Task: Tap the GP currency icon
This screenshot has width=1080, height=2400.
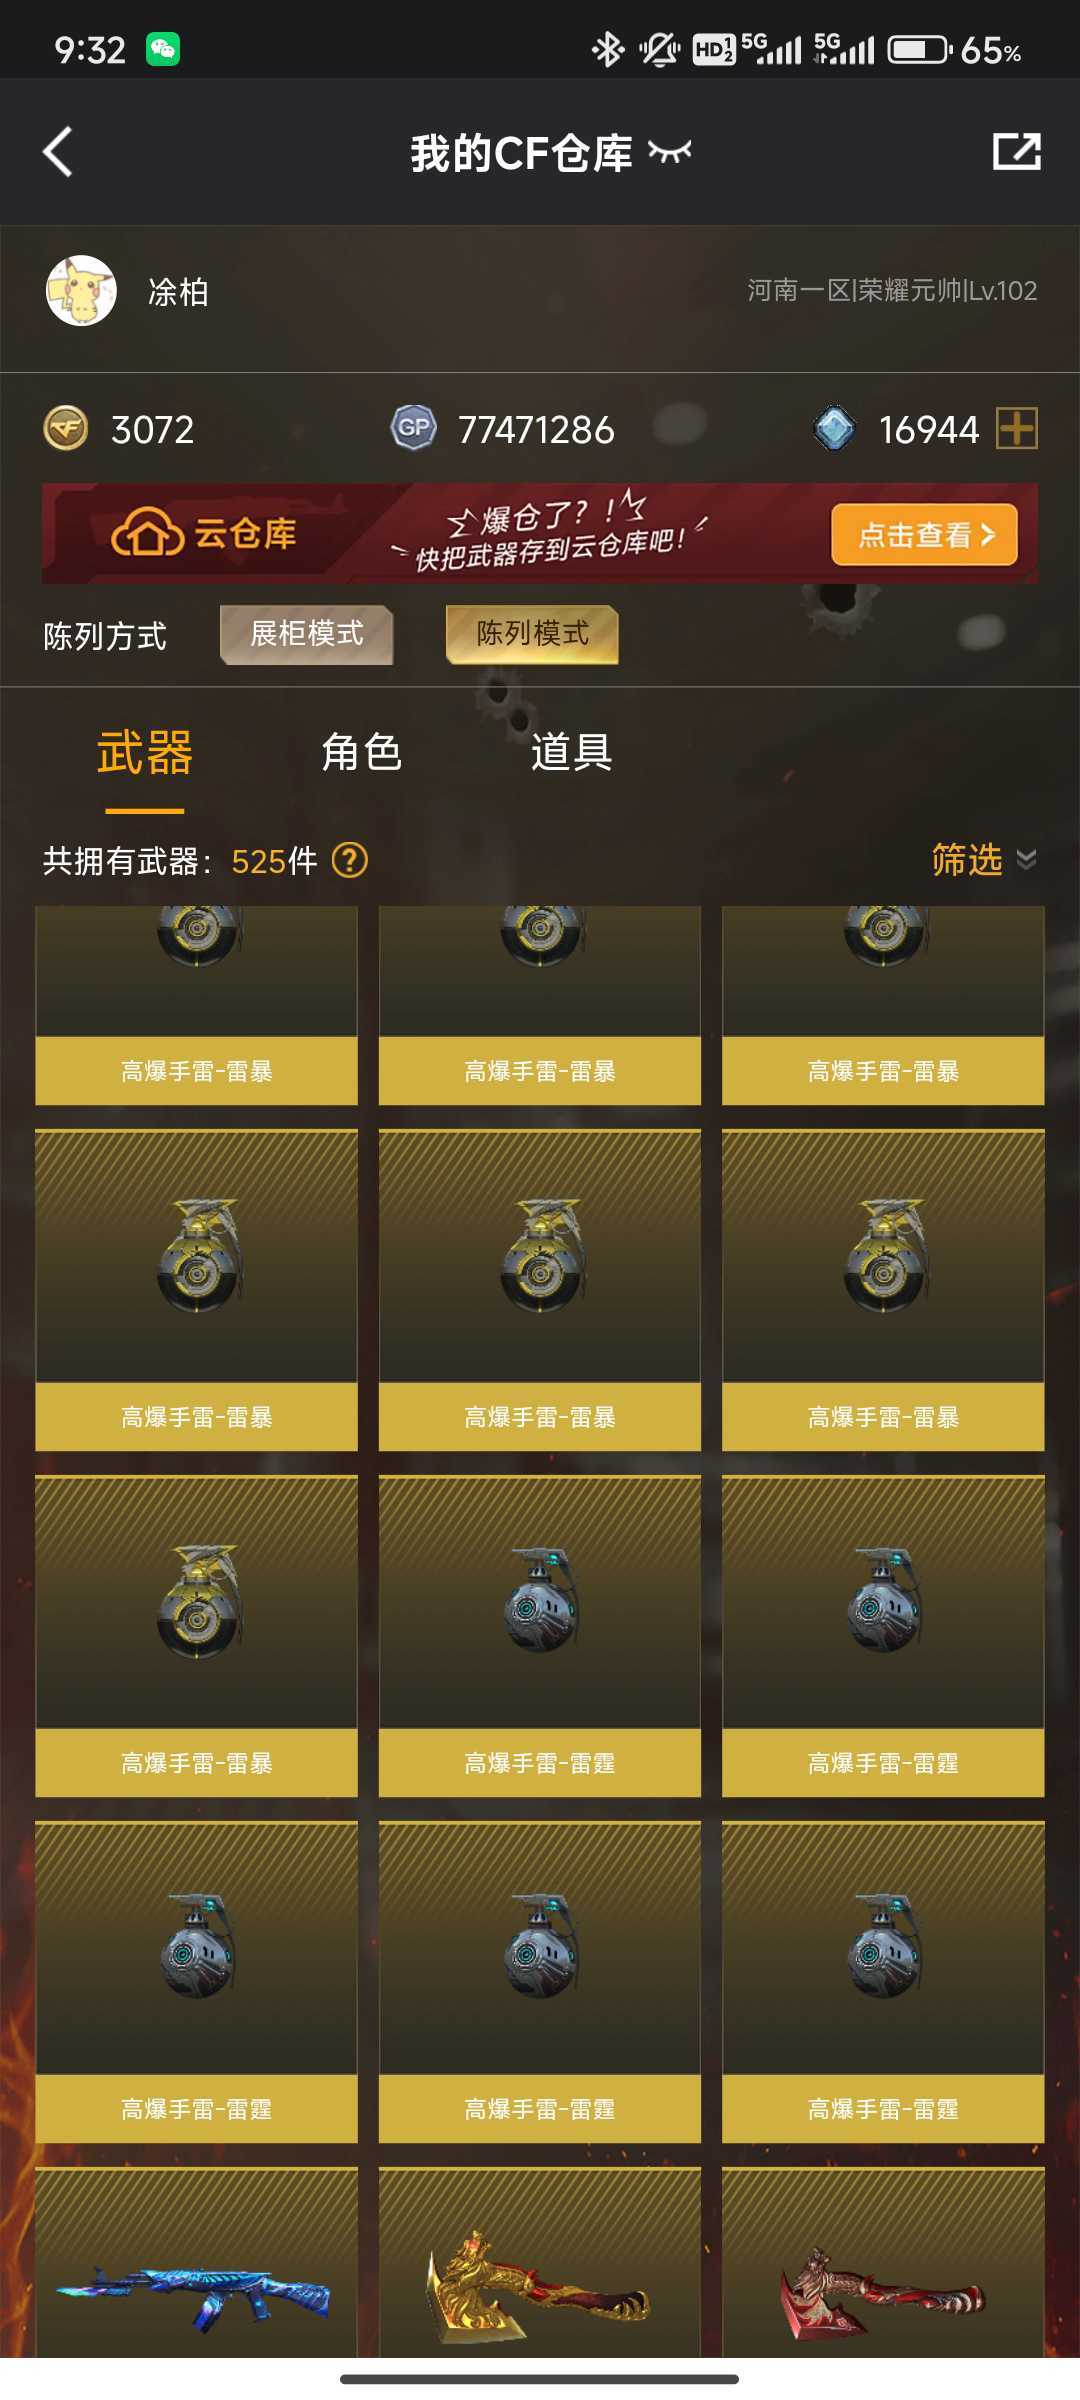Action: point(413,429)
